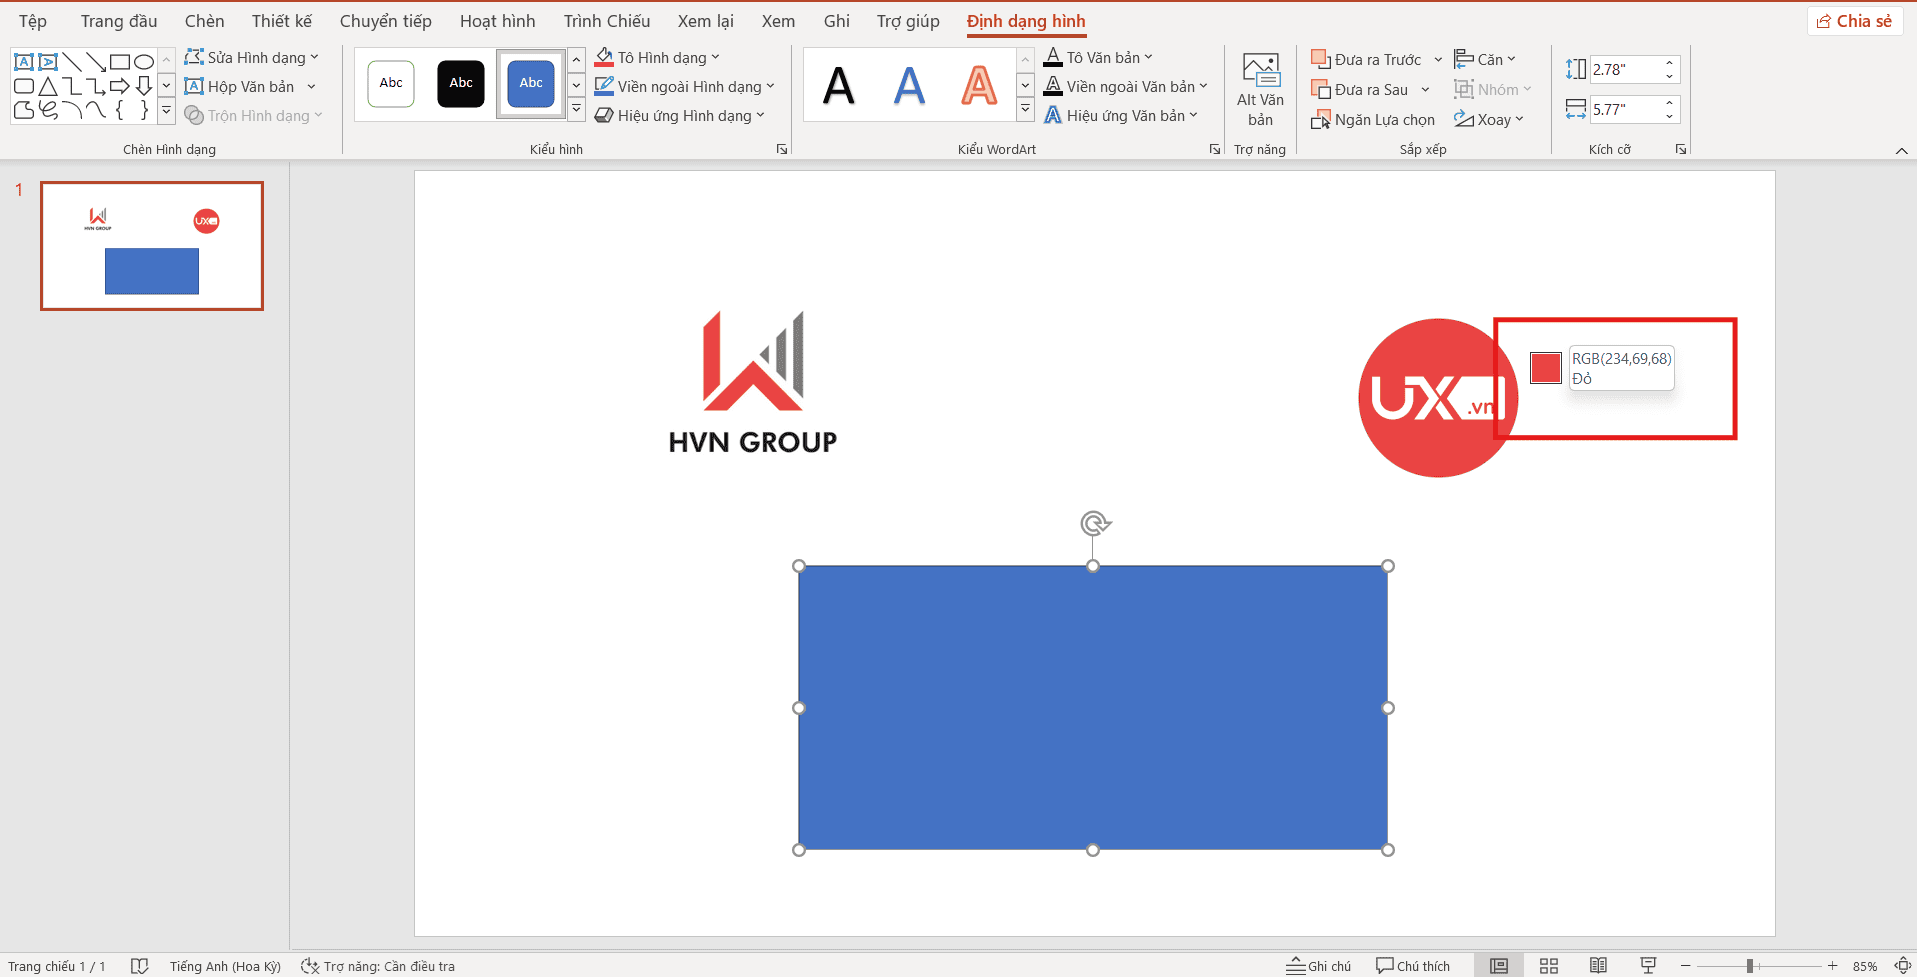Screen dimensions: 1917x977
Task: Switch to the Trình Chiếu tab
Action: pyautogui.click(x=606, y=20)
